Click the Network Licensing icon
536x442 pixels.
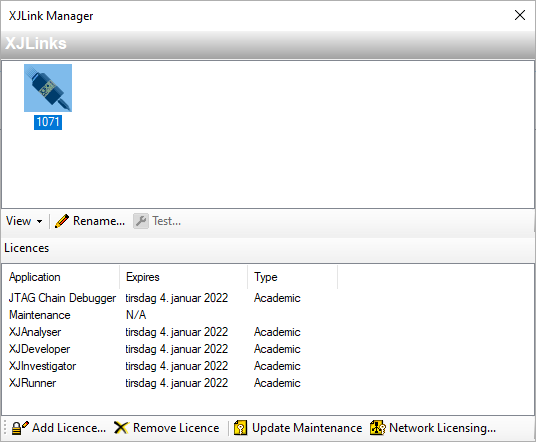[378, 428]
